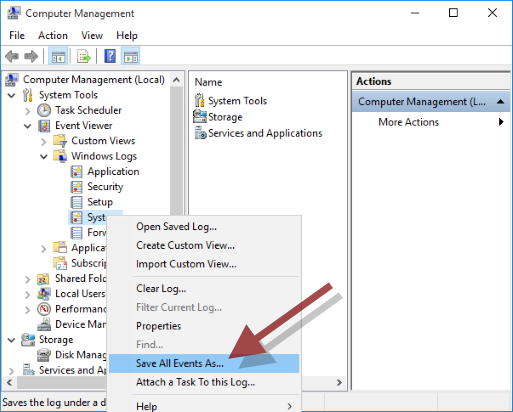Viewport: 513px width, 412px height.
Task: Choose Properties from context menu
Action: pyautogui.click(x=204, y=326)
